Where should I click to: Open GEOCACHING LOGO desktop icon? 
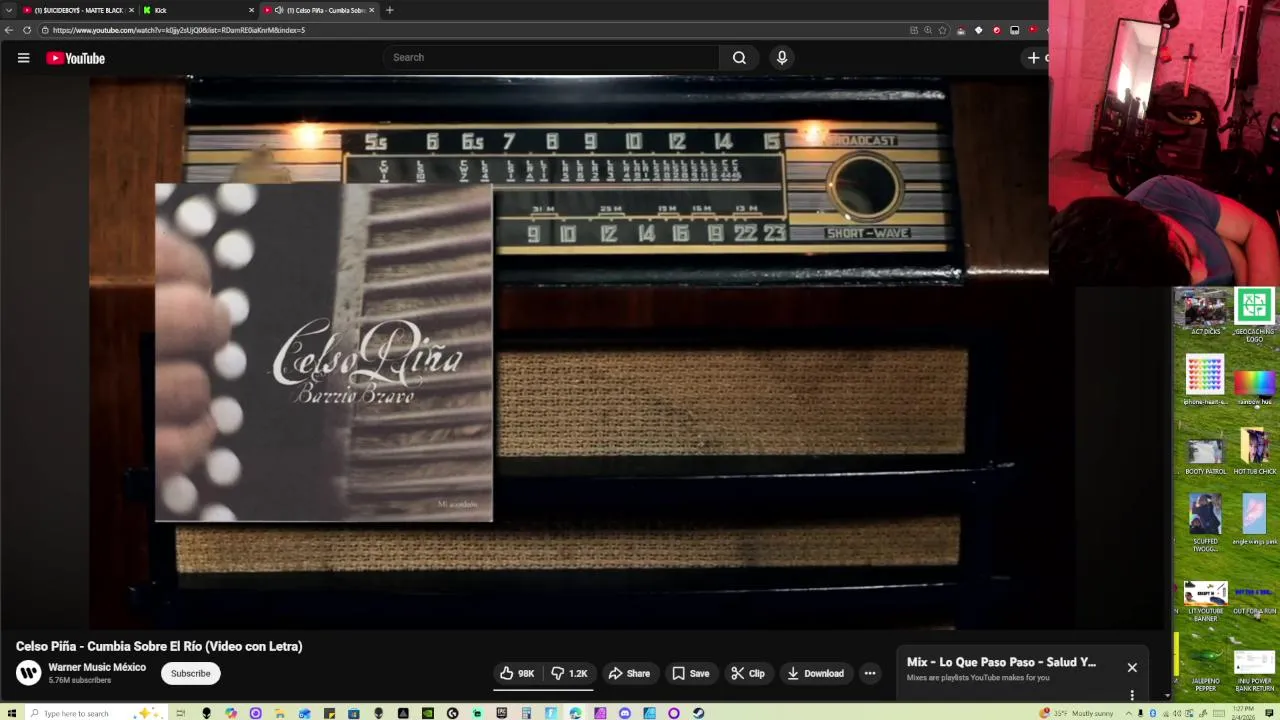pos(1254,314)
